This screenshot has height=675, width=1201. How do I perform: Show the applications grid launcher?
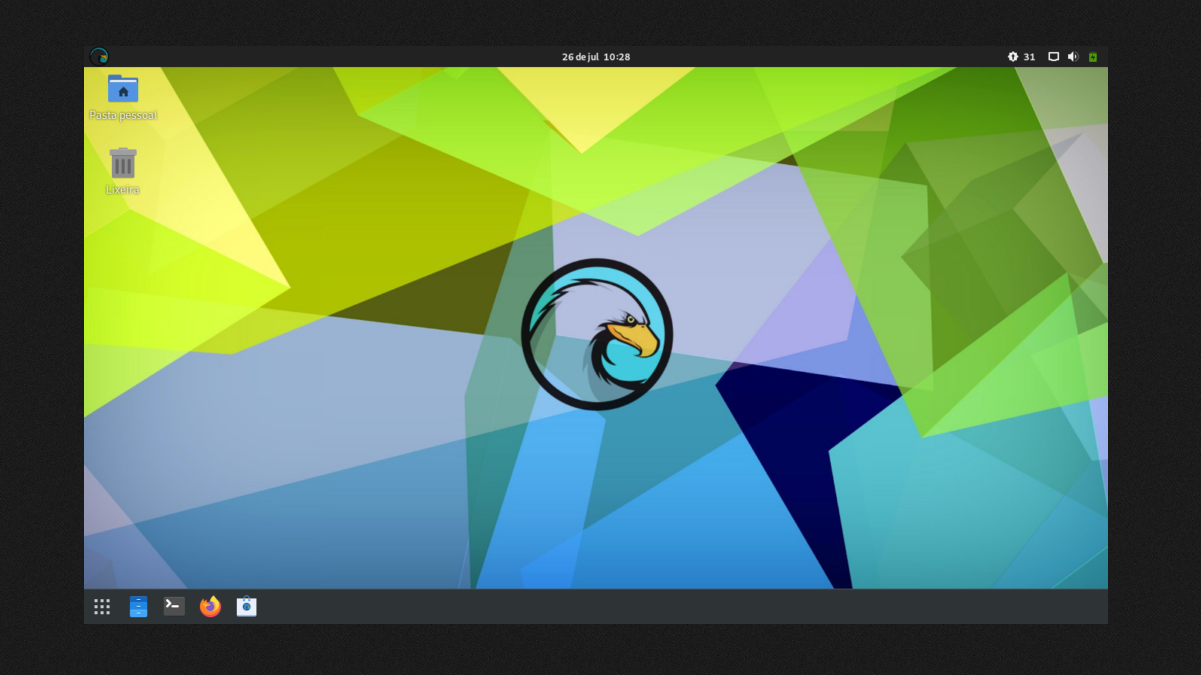tap(102, 607)
